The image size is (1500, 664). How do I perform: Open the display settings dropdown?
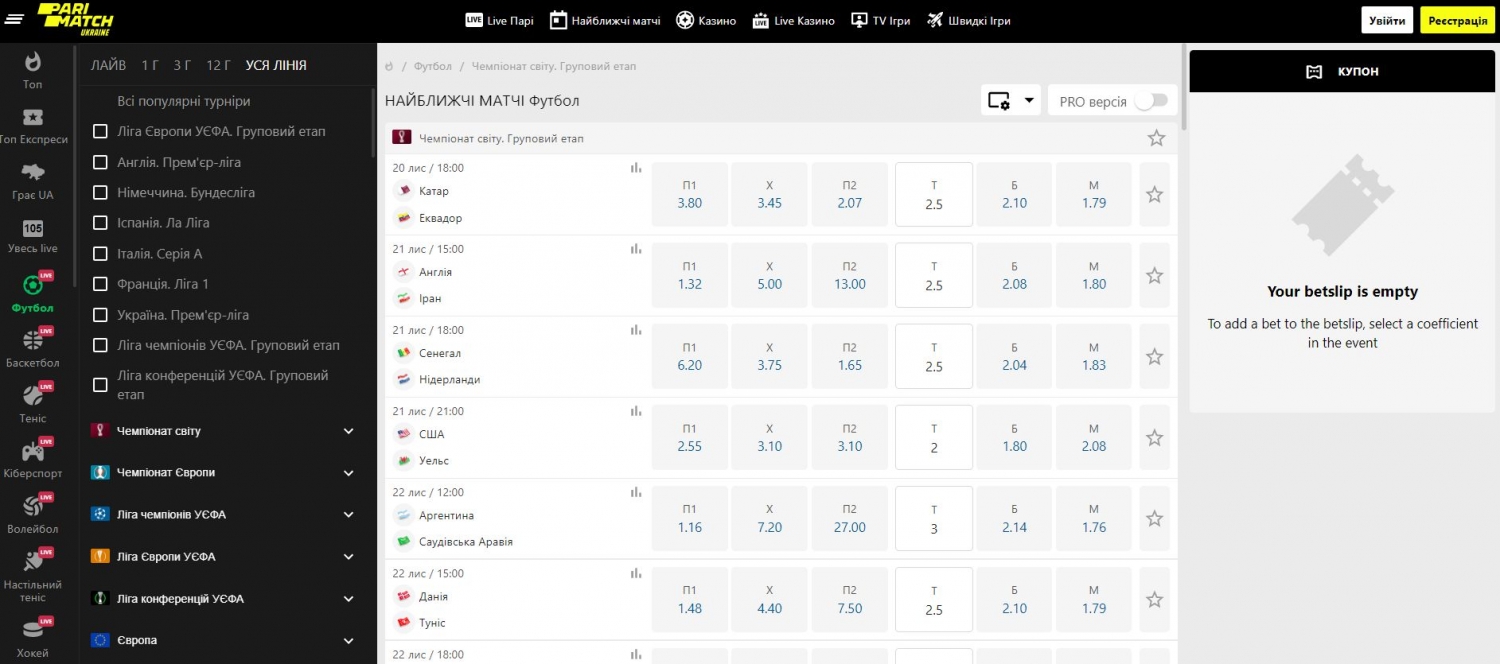[x=1011, y=100]
